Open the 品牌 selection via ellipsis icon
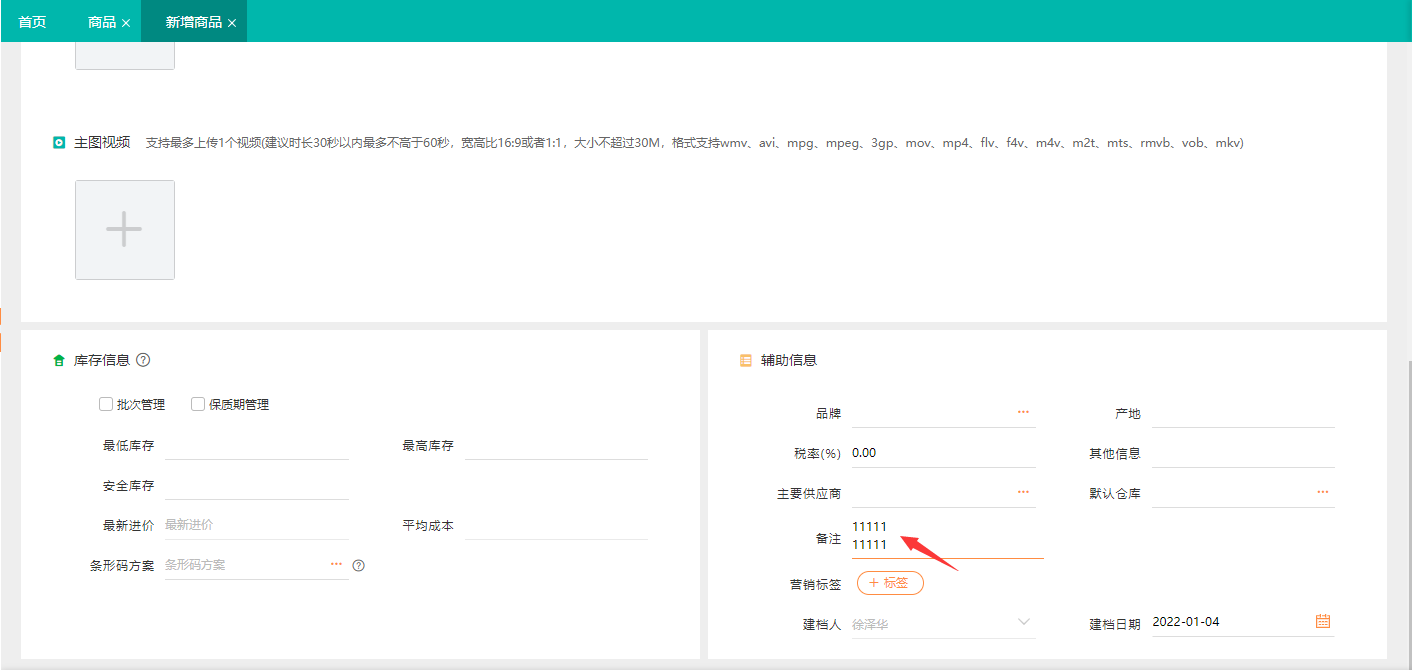Screen dimensions: 1412x670 [1023, 410]
